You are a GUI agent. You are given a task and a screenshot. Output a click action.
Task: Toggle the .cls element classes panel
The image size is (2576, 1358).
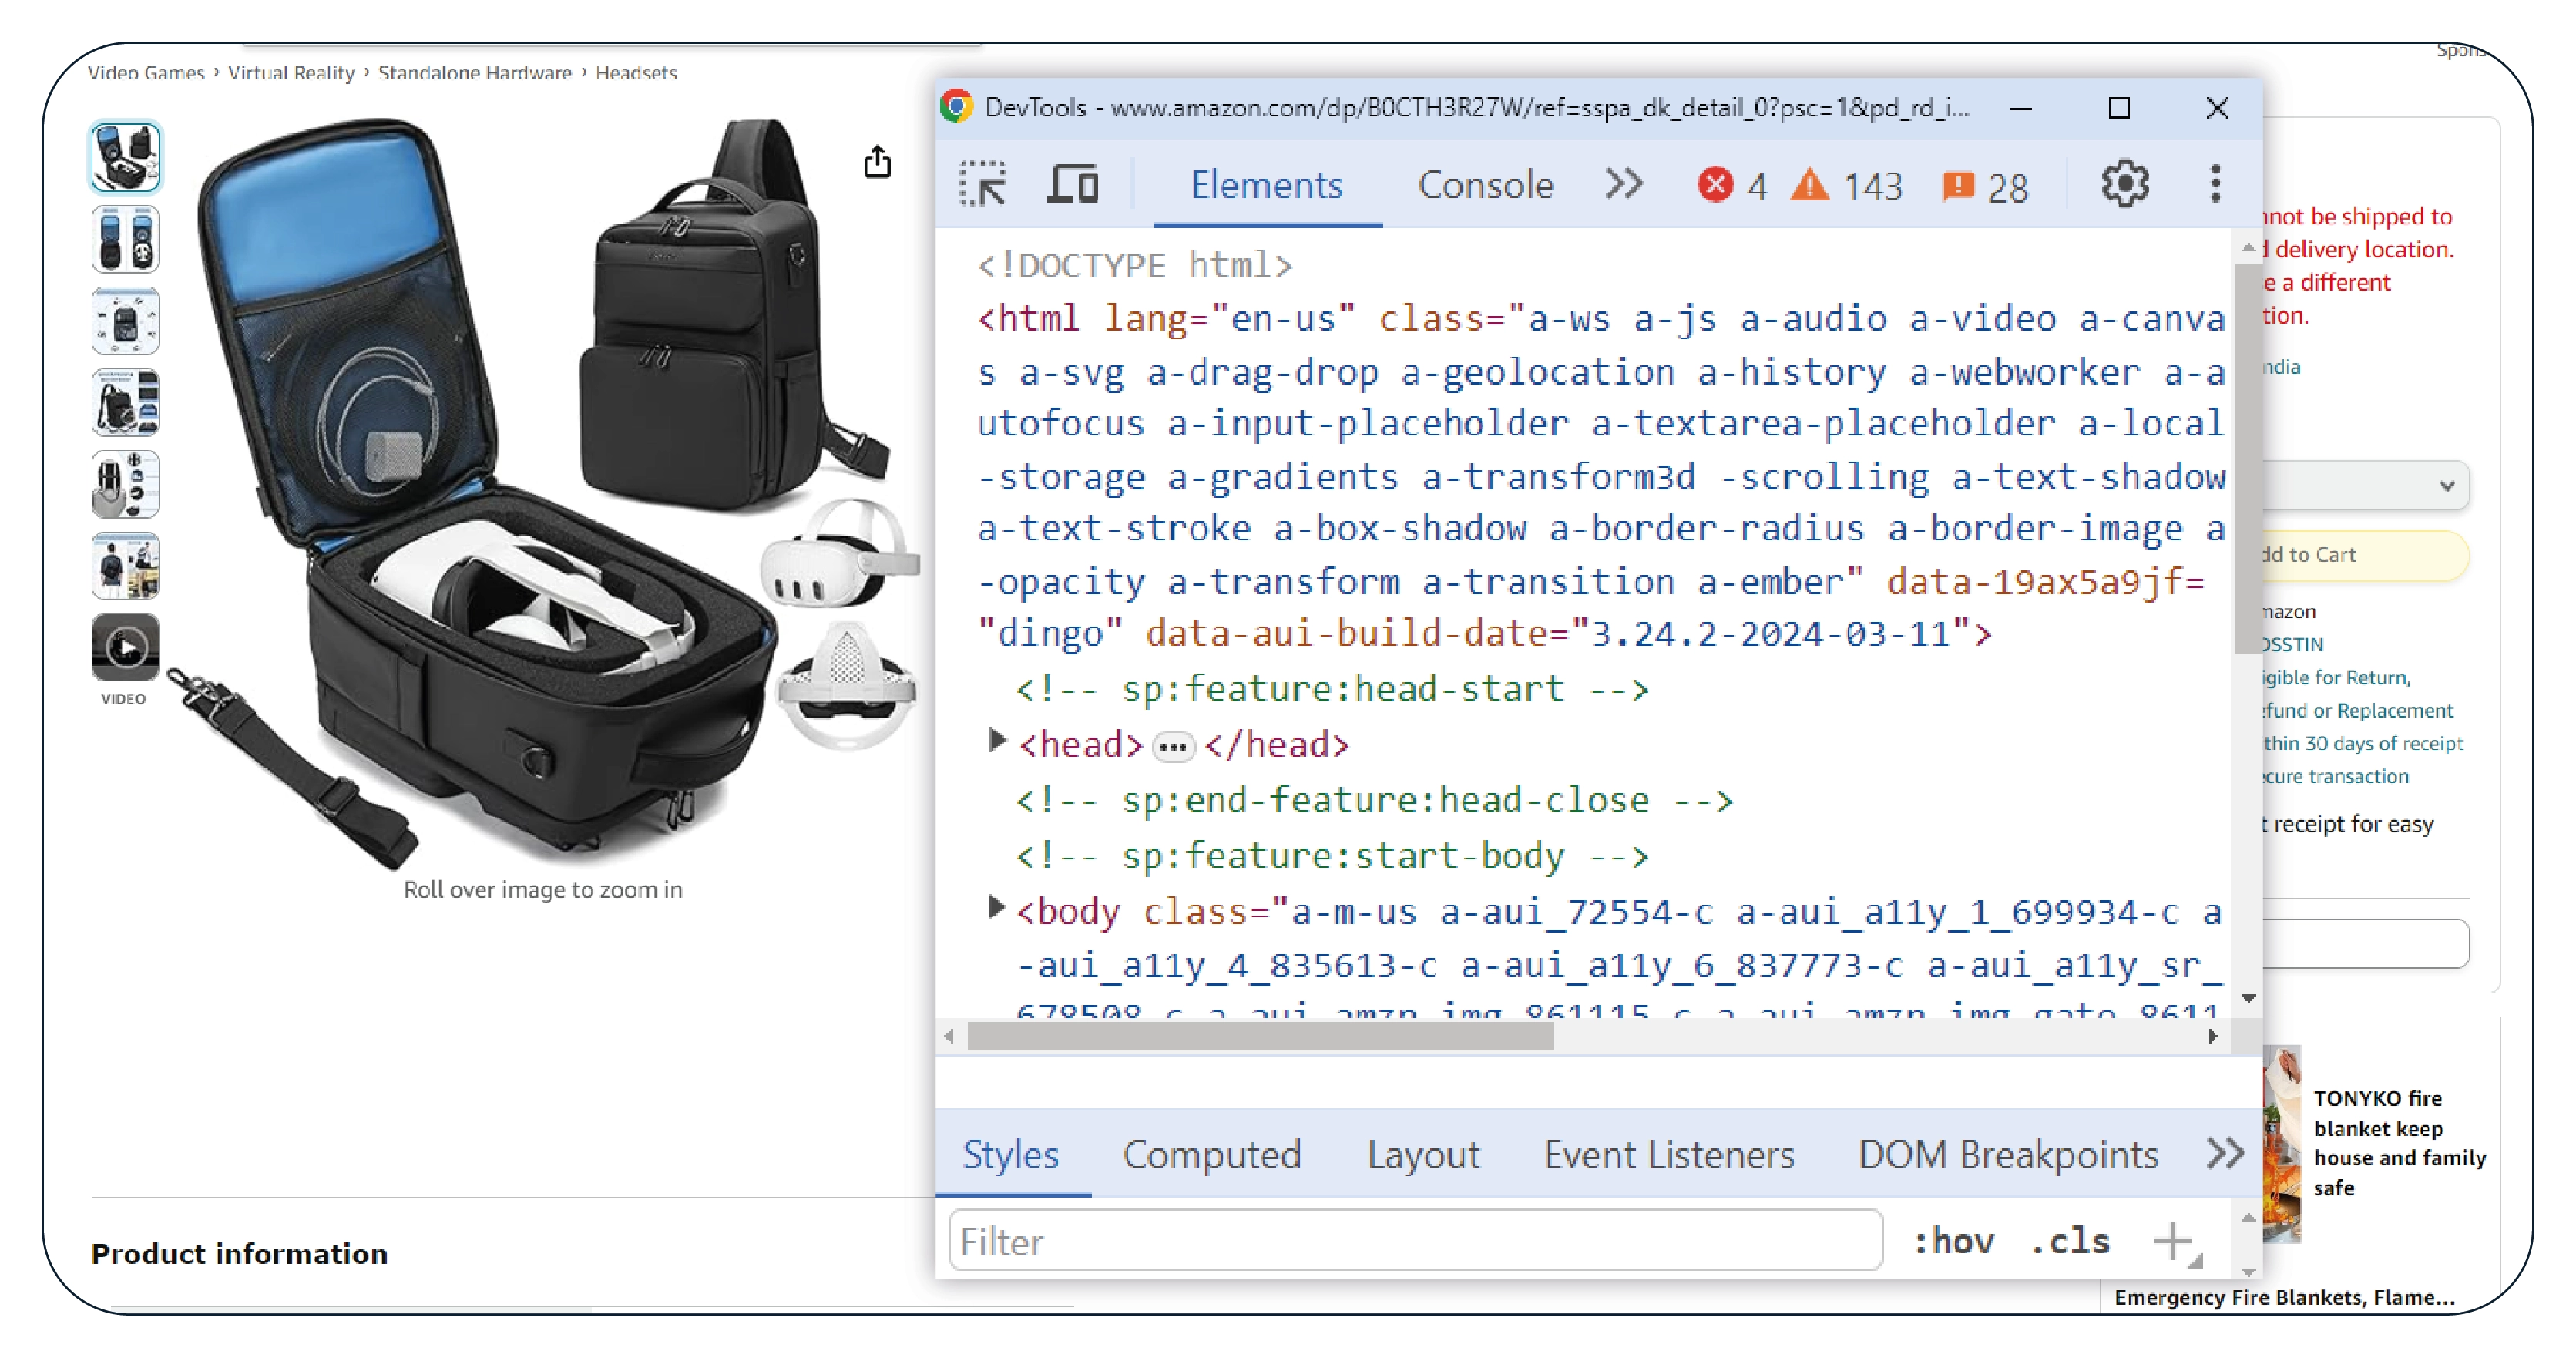2070,1241
